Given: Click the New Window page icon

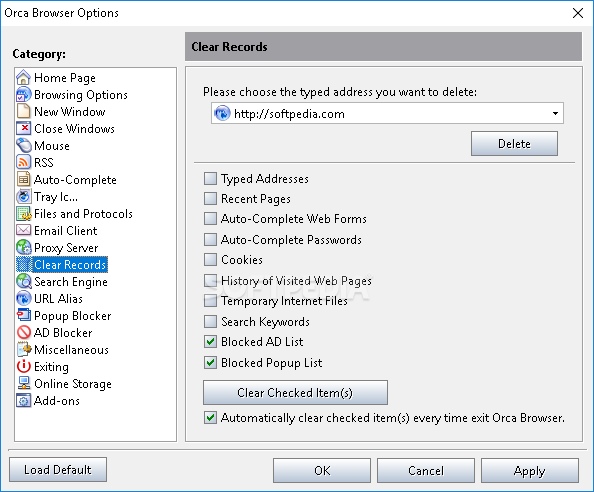Looking at the screenshot, I should click(x=23, y=111).
